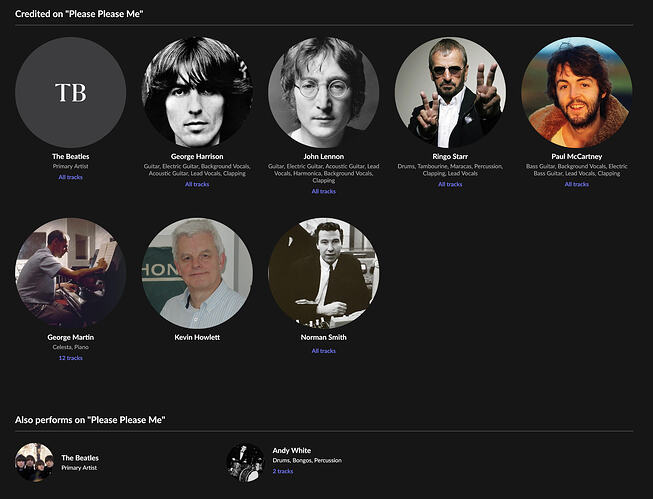Click George Harrison's portrait photo
Viewport: 653px width, 499px height.
pyautogui.click(x=197, y=92)
